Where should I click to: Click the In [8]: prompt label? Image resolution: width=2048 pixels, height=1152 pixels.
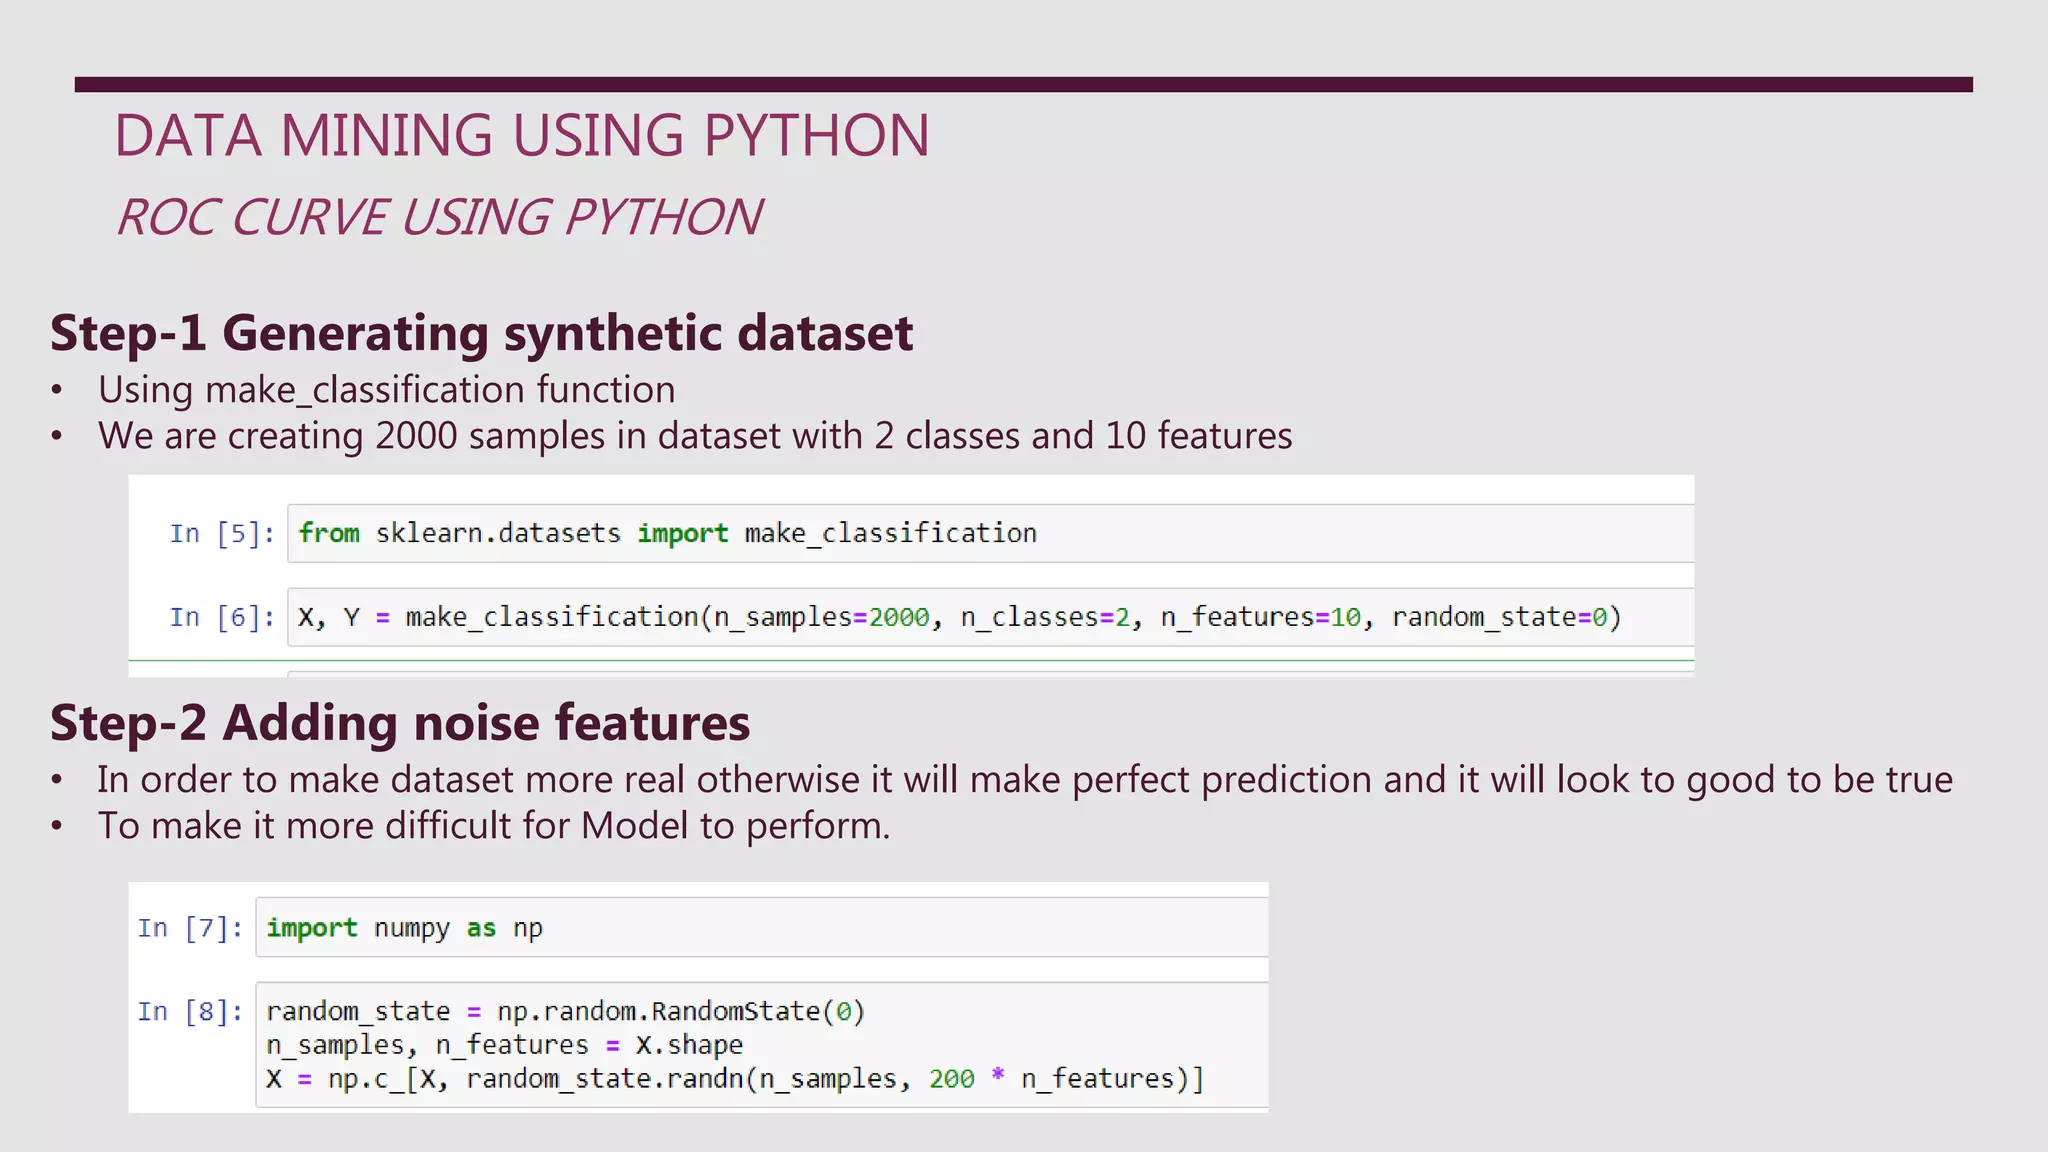pos(190,1011)
